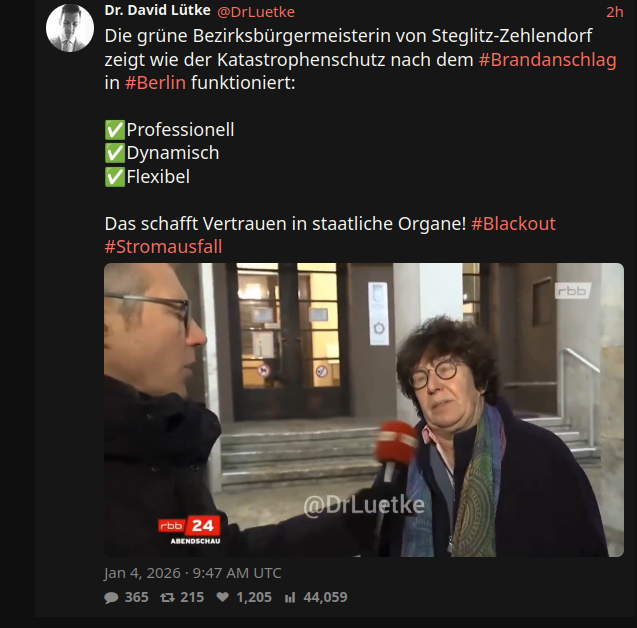
Task: Open the comment replies icon
Action: tap(111, 598)
